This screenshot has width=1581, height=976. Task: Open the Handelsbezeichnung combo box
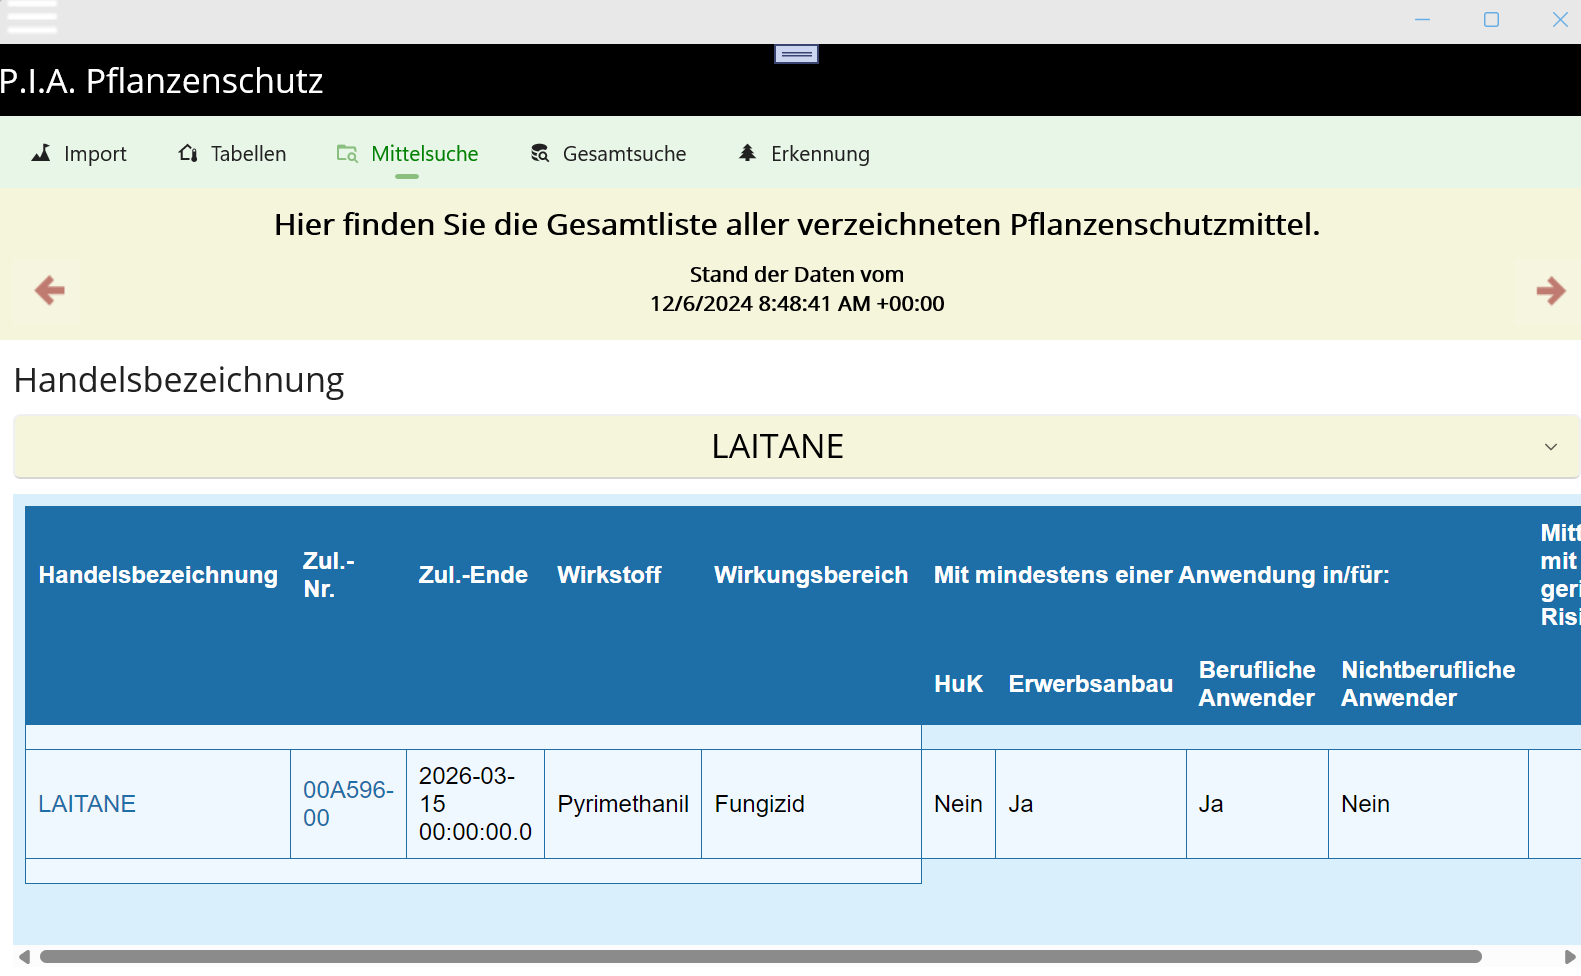(796, 446)
